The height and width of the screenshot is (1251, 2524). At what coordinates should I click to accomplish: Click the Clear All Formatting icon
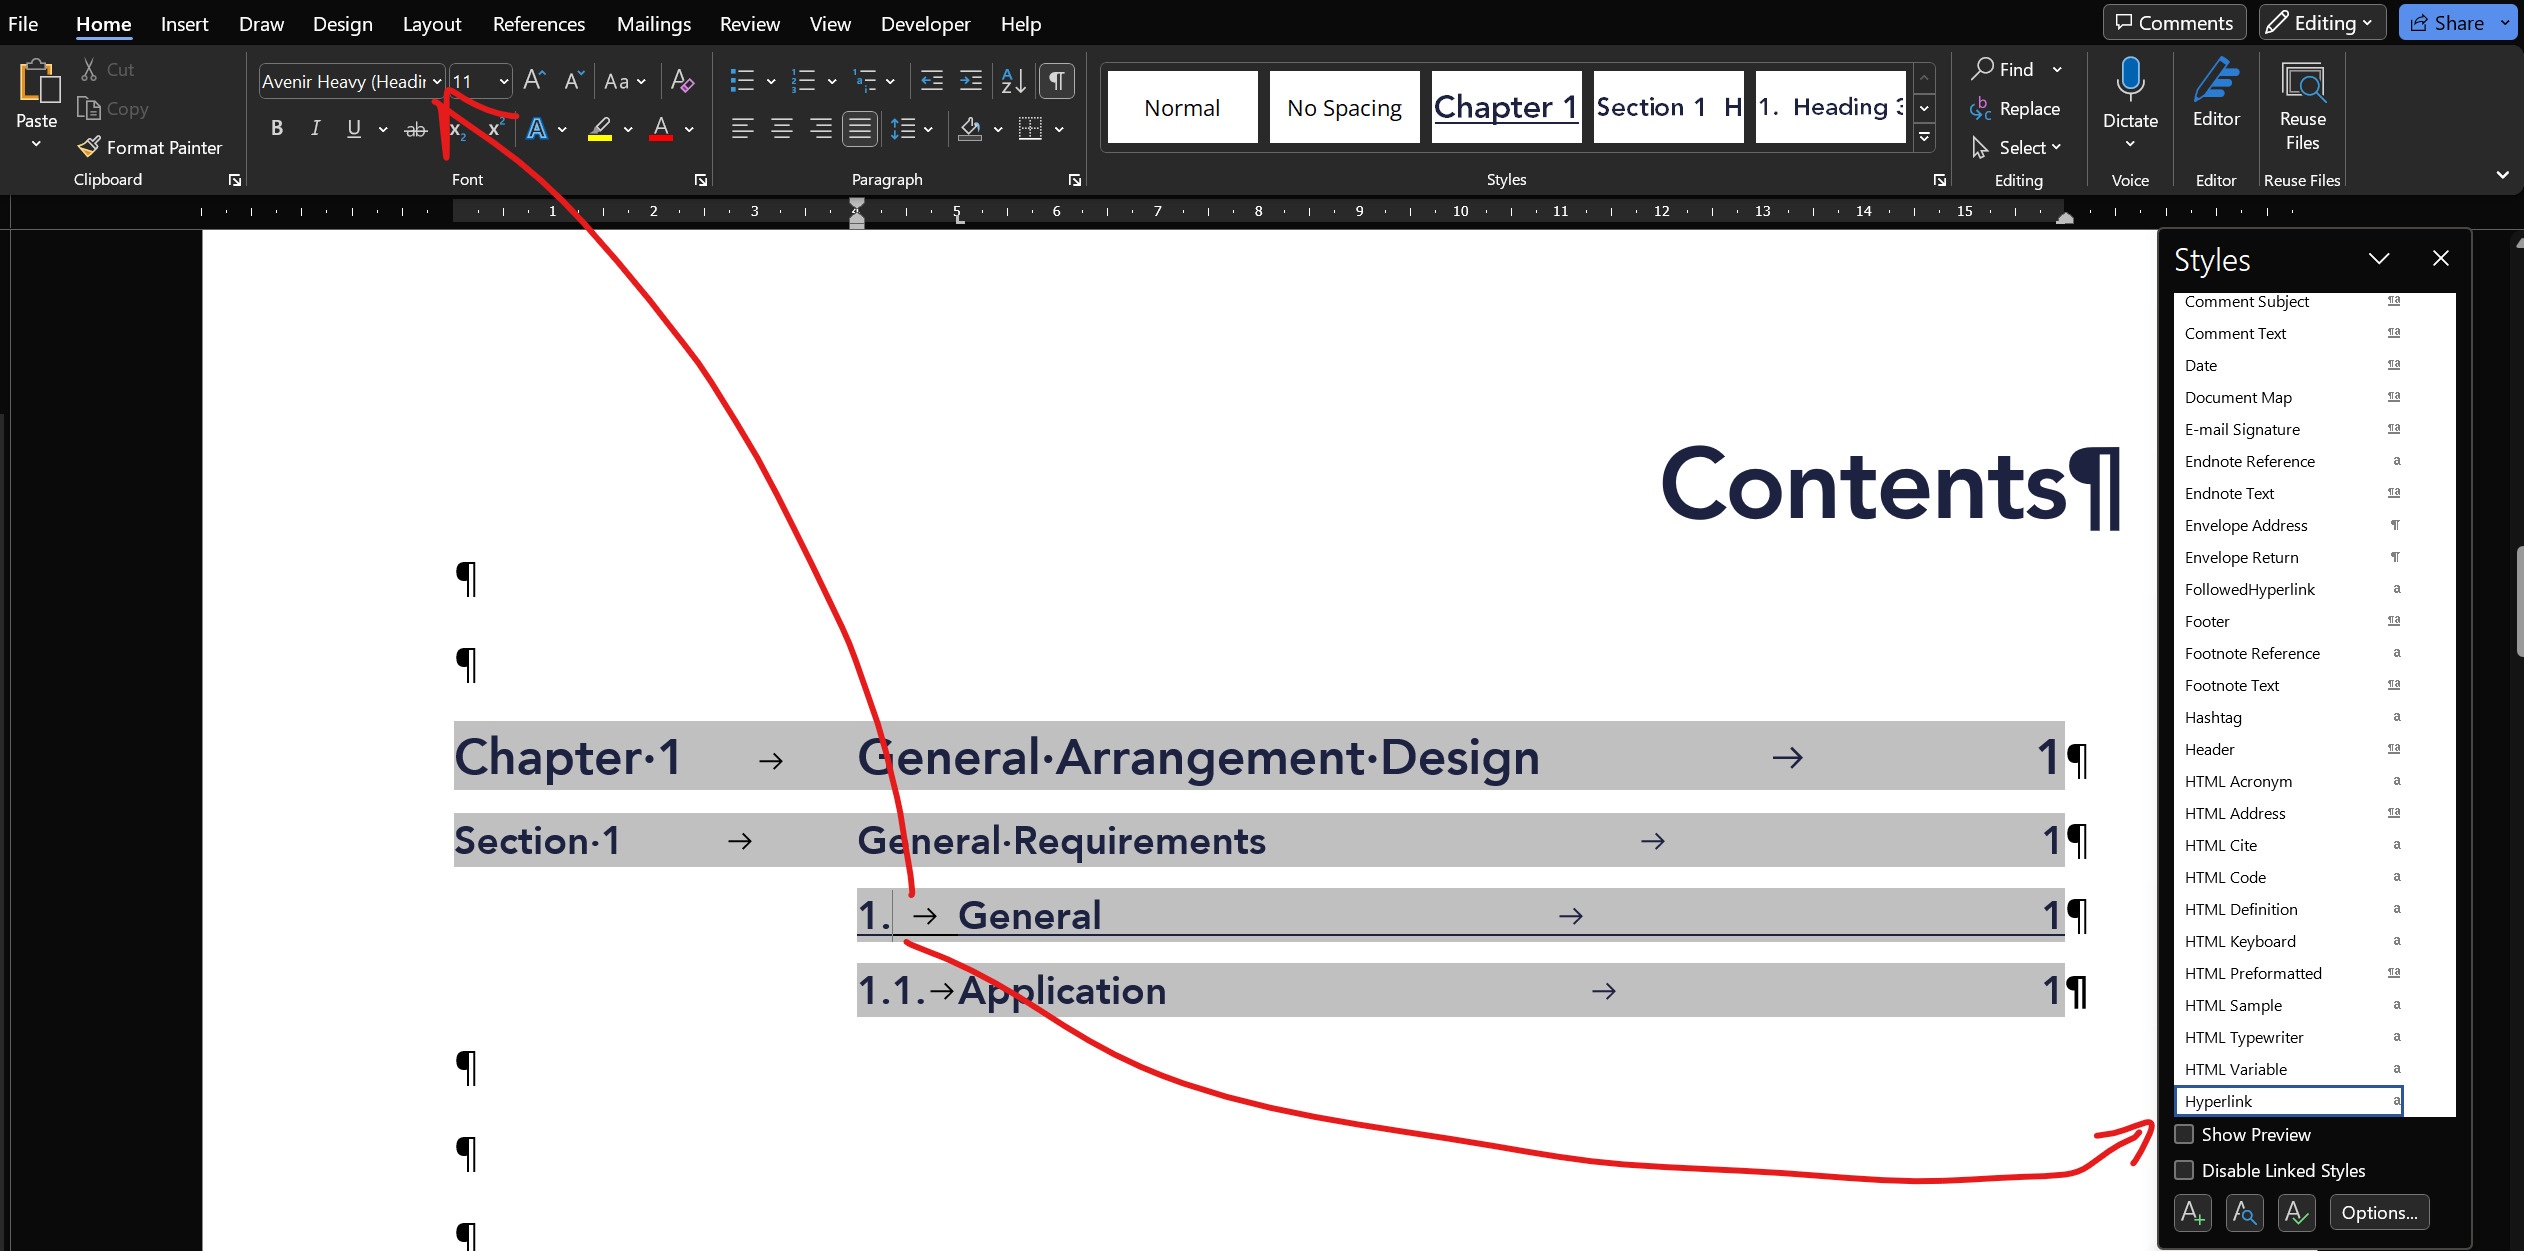point(682,81)
